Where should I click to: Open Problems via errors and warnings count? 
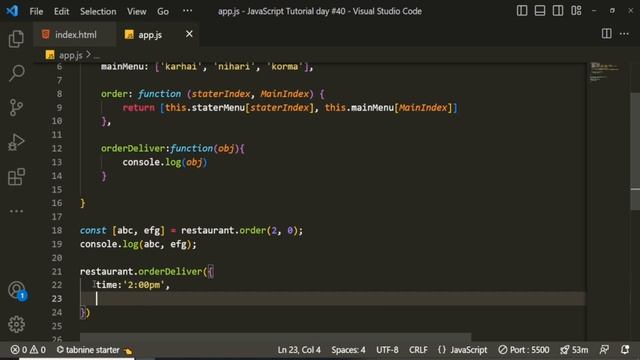point(28,350)
